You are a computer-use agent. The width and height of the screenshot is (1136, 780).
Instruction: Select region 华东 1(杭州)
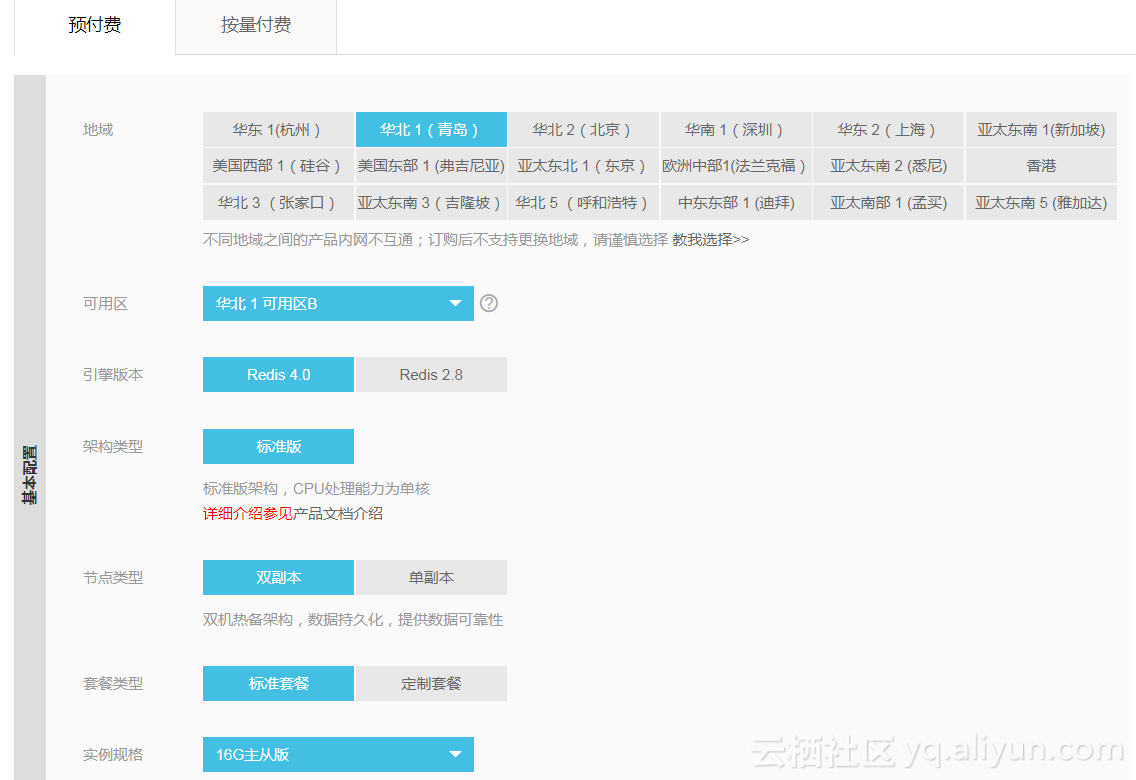278,130
